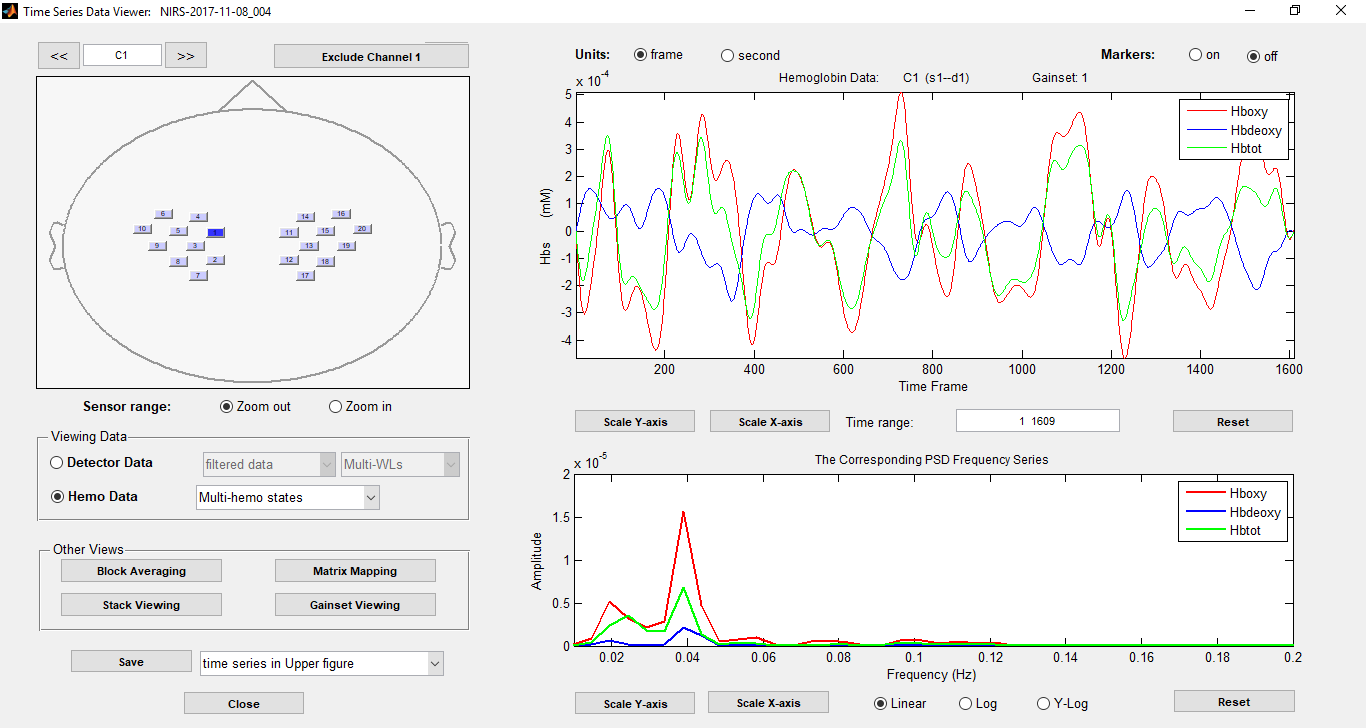Enable Zoom in for sensor range
The width and height of the screenshot is (1366, 728).
[x=336, y=406]
